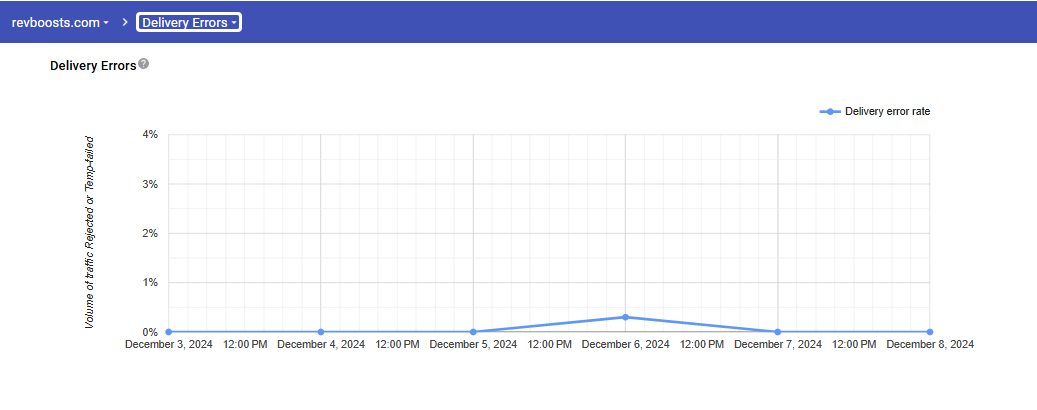Open the revboosts.com domain dropdown
The width and height of the screenshot is (1037, 410).
(x=60, y=22)
